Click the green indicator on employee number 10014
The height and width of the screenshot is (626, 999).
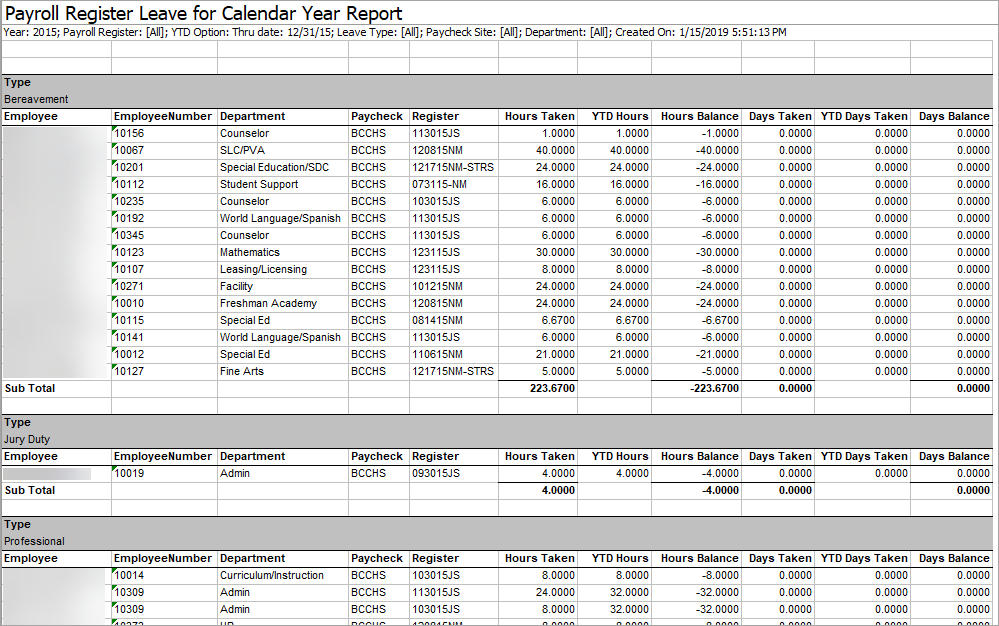tap(115, 571)
